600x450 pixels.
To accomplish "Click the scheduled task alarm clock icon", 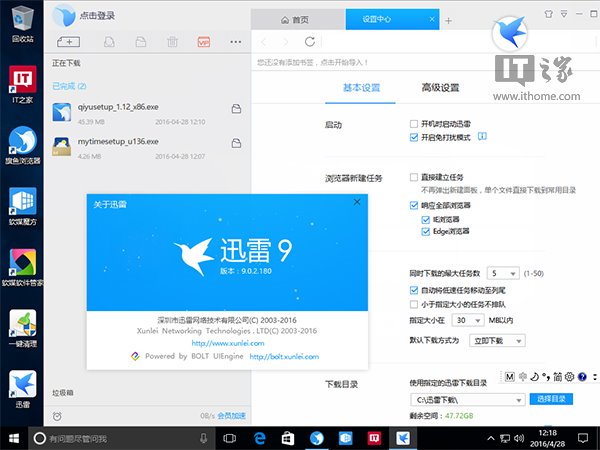I will 57,416.
